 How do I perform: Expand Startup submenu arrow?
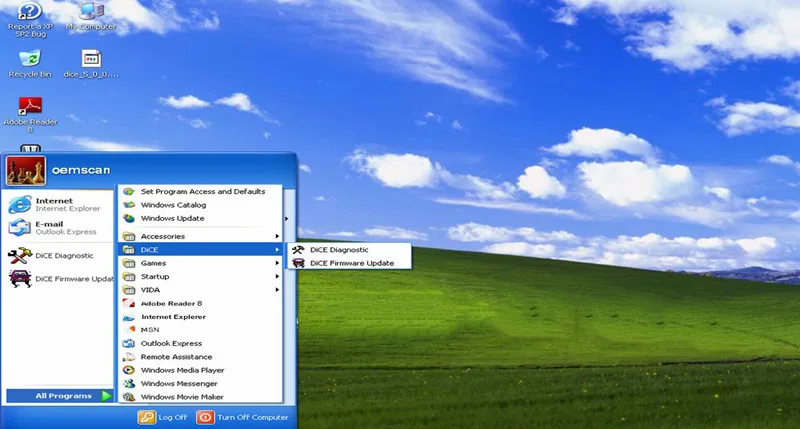[x=277, y=276]
